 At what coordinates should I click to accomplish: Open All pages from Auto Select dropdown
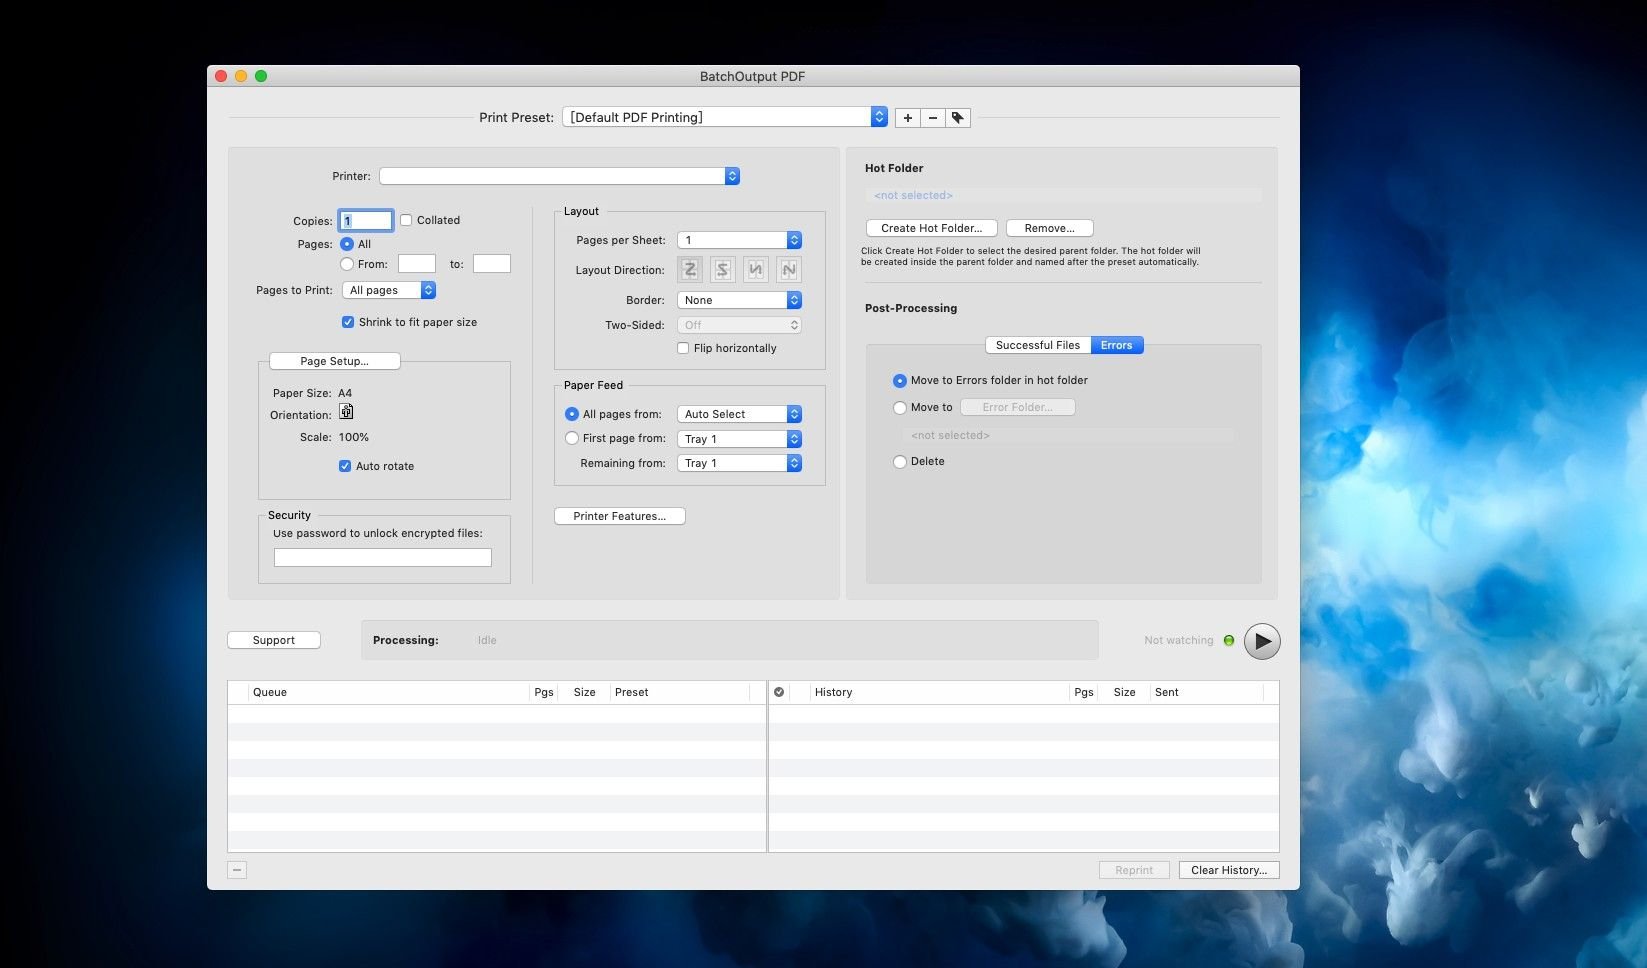739,414
